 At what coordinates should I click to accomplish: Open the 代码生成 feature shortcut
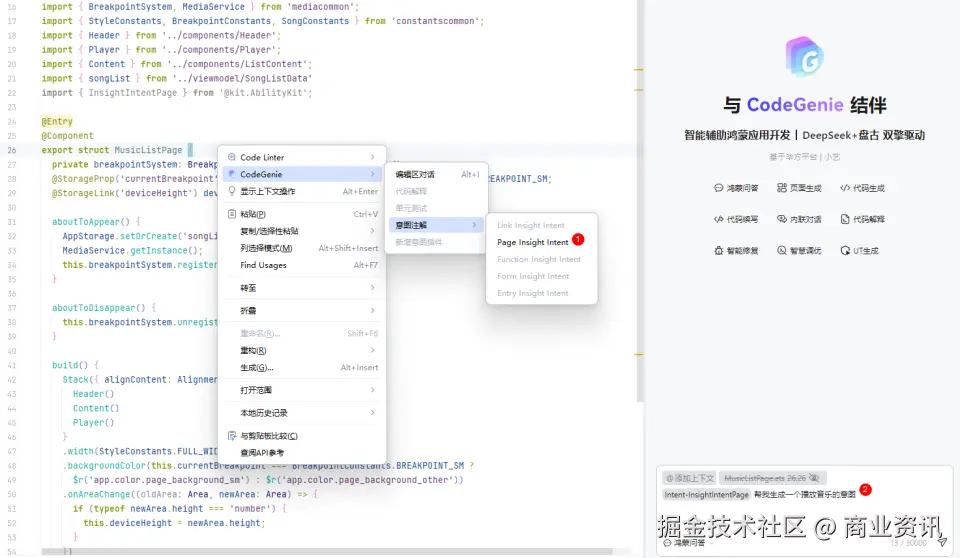[x=862, y=188]
